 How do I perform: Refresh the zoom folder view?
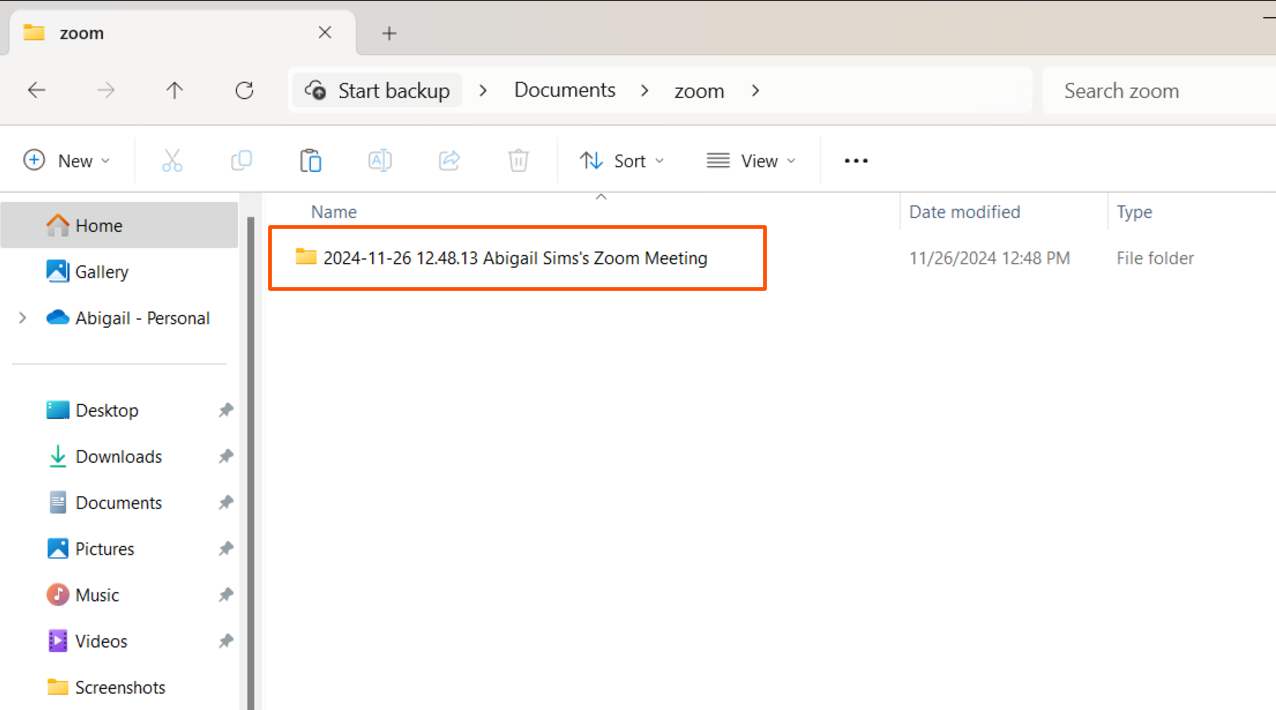(244, 91)
